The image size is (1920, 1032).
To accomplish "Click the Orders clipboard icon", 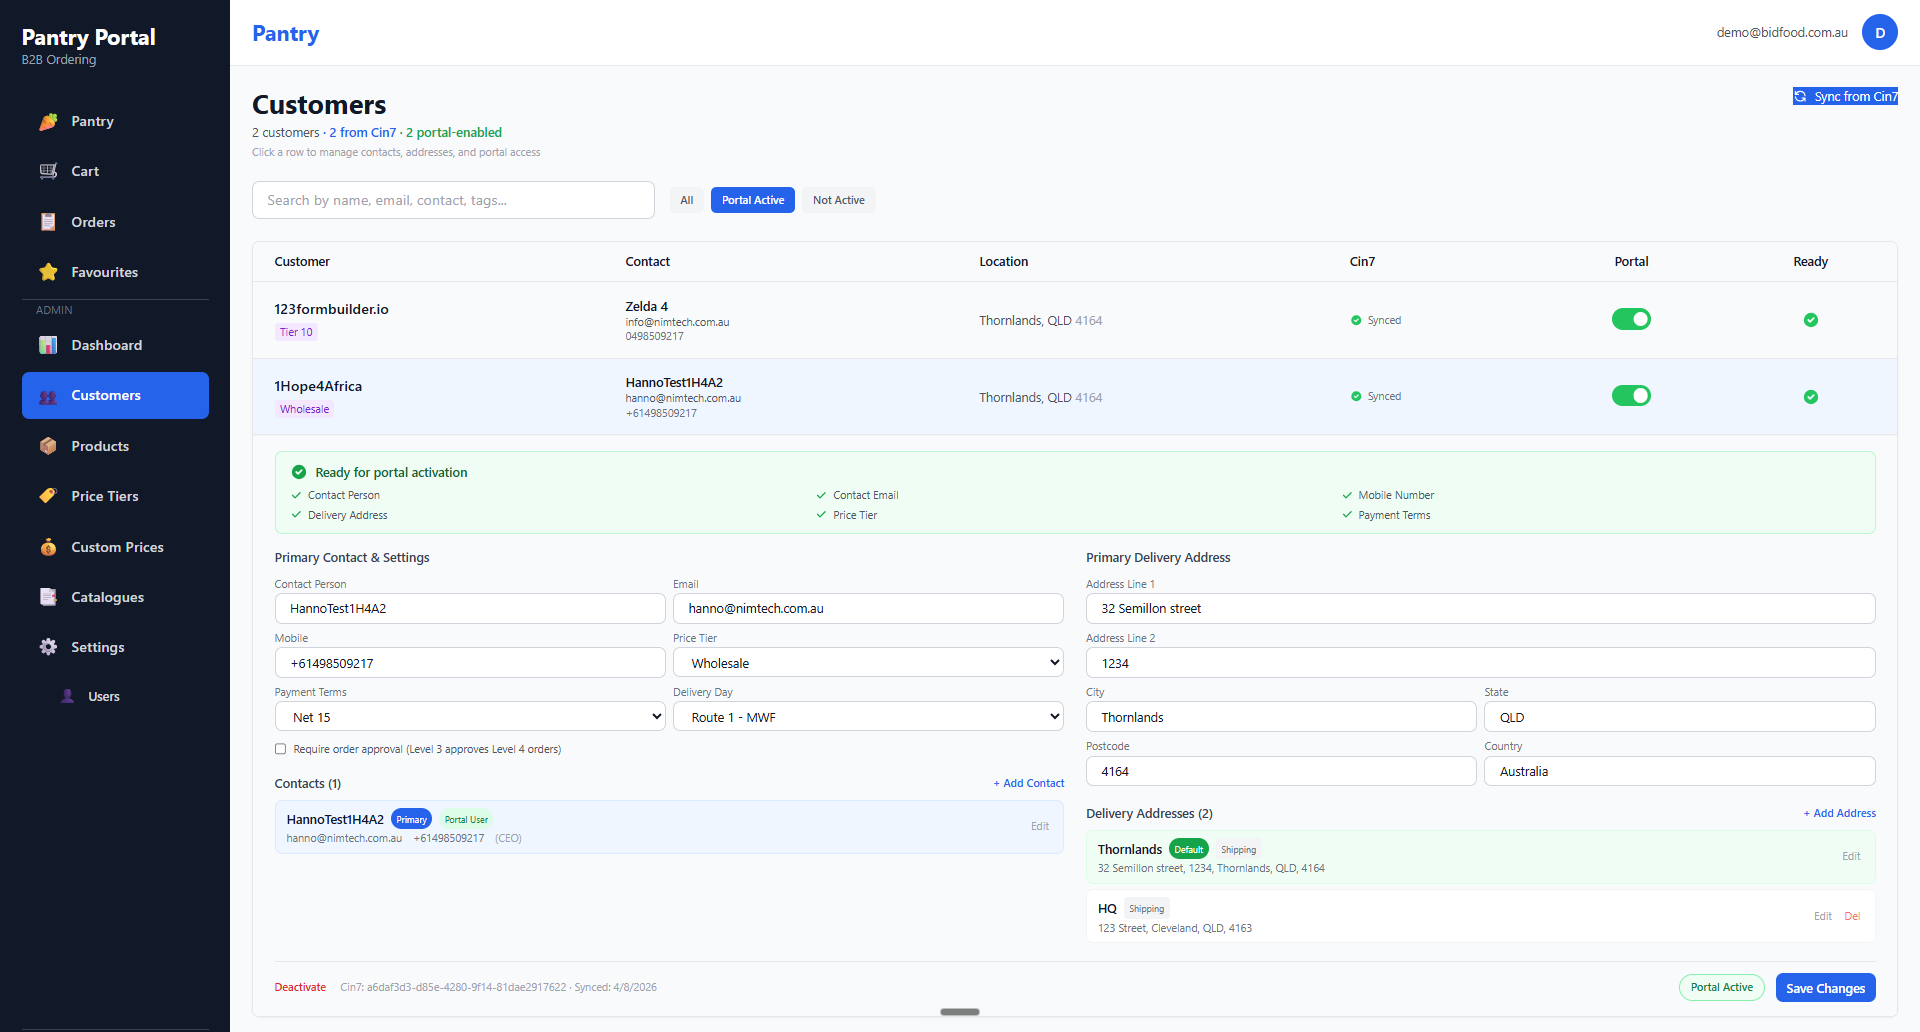I will [48, 222].
